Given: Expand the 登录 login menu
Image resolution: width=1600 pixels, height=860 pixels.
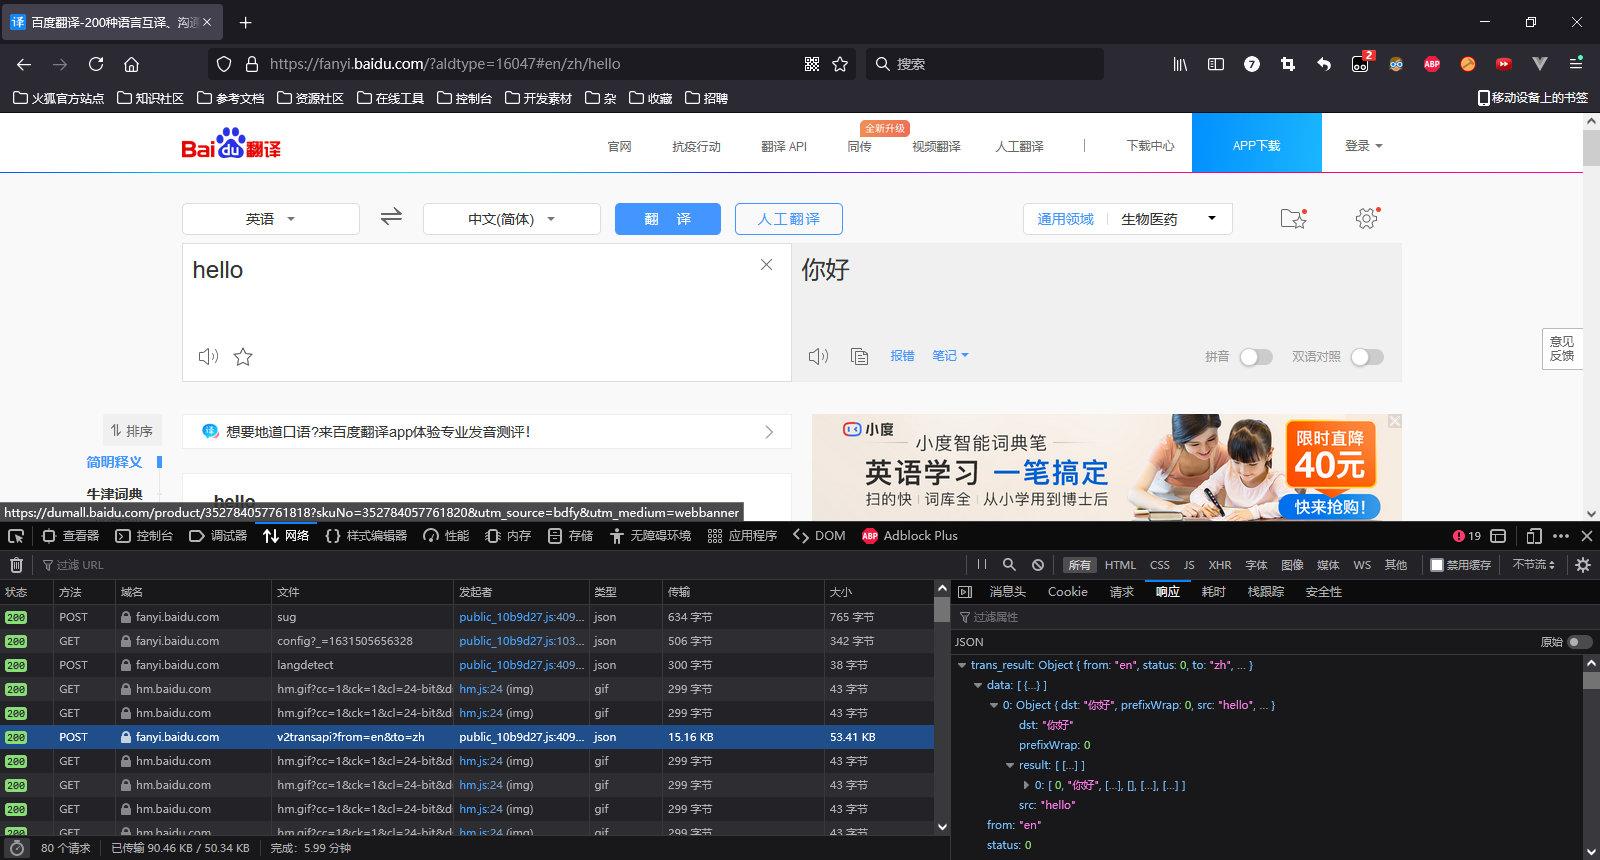Looking at the screenshot, I should [1363, 146].
